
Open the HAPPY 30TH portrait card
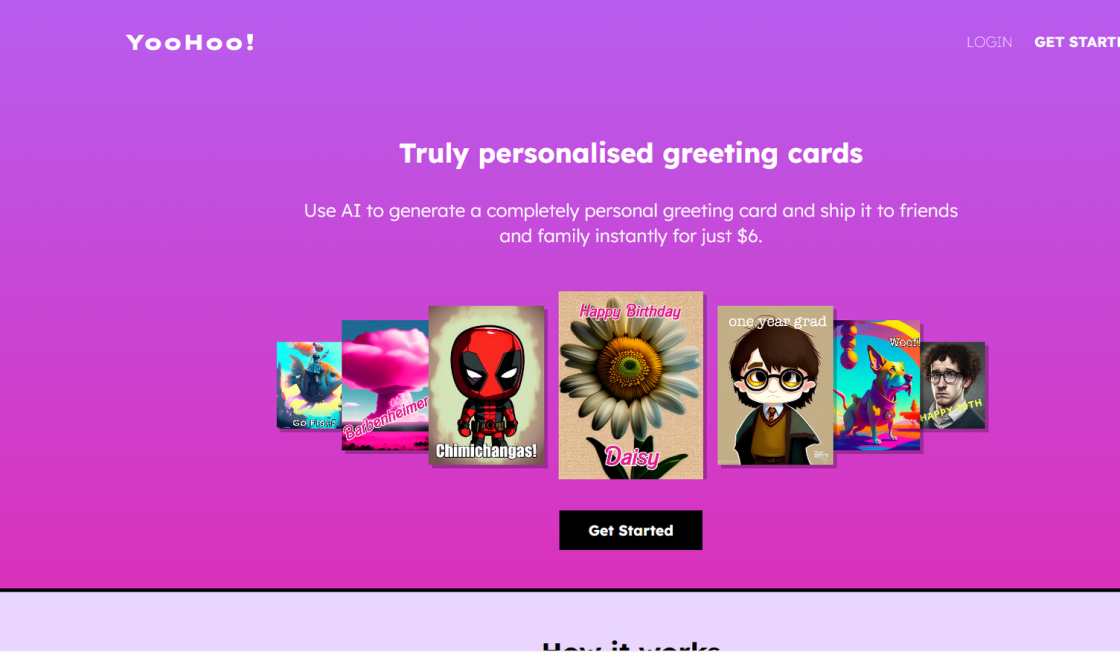[952, 385]
